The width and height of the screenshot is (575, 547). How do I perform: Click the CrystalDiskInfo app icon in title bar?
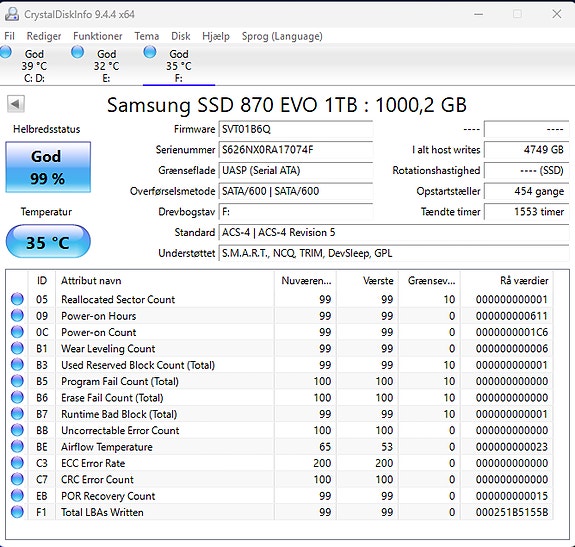(12, 14)
